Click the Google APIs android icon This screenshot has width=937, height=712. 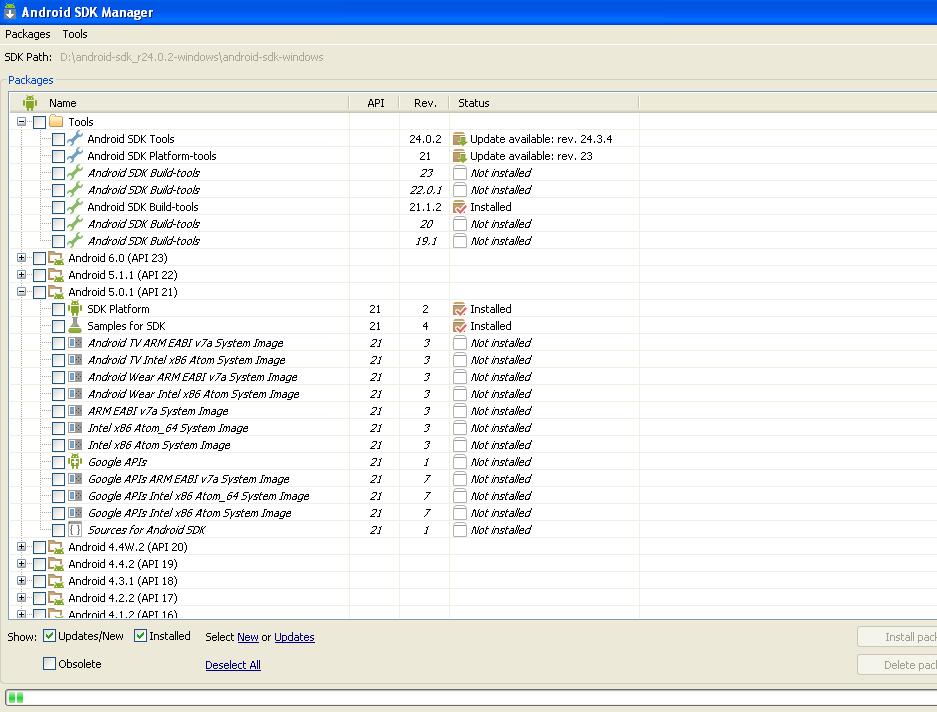coord(75,462)
